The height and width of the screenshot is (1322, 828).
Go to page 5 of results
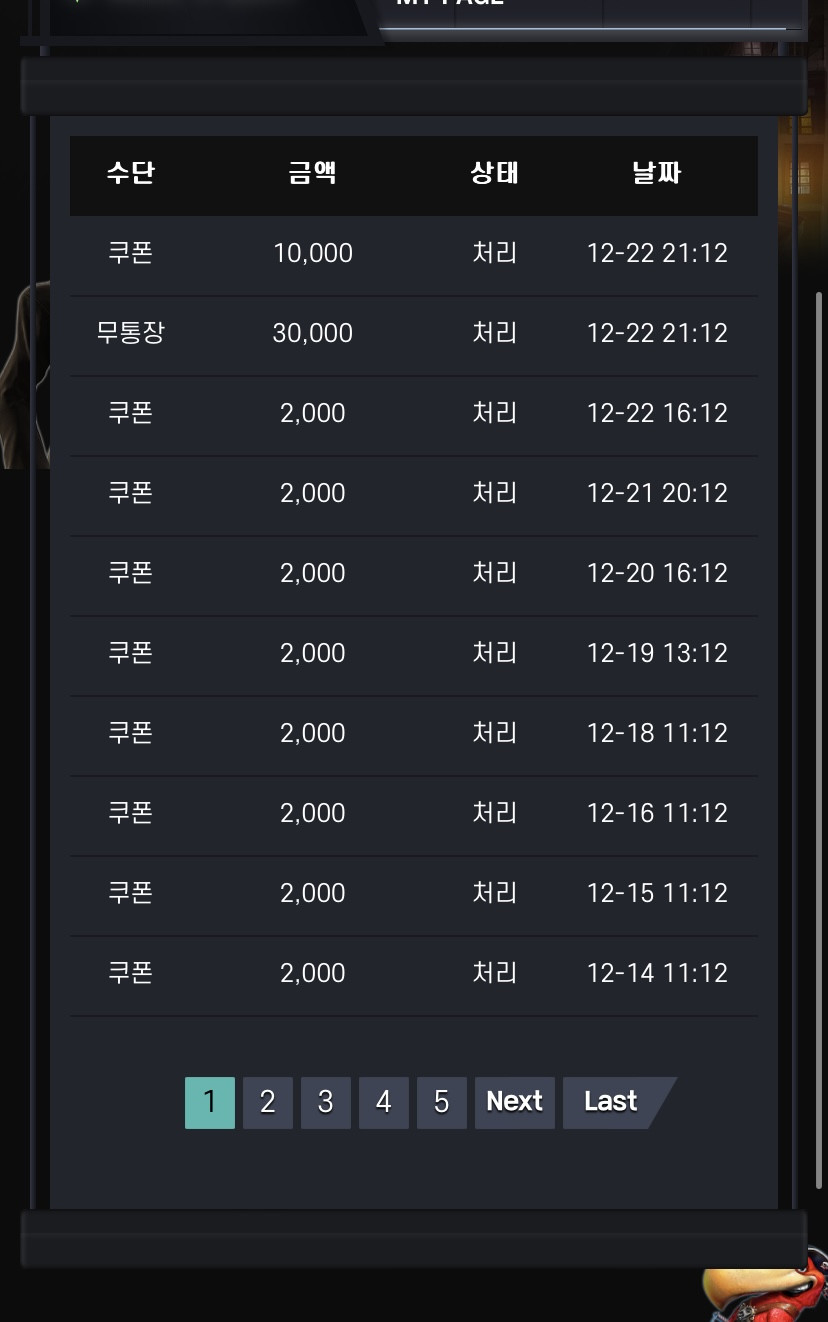coord(442,1102)
